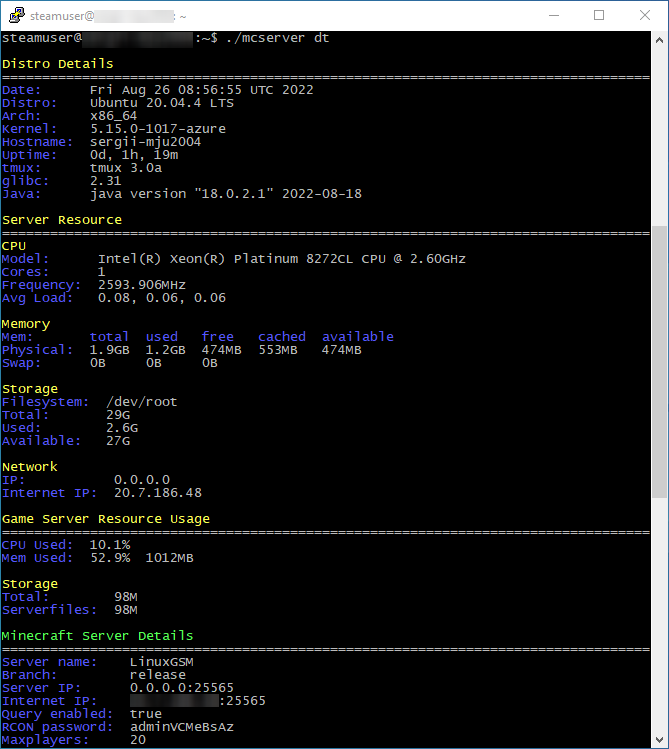Click CPU Used value '10.1%'
Image resolution: width=669 pixels, height=749 pixels.
click(110, 545)
